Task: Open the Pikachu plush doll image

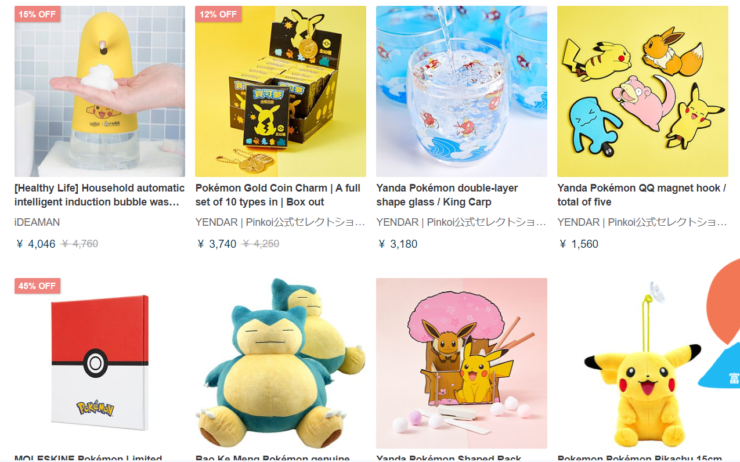Action: click(x=642, y=363)
